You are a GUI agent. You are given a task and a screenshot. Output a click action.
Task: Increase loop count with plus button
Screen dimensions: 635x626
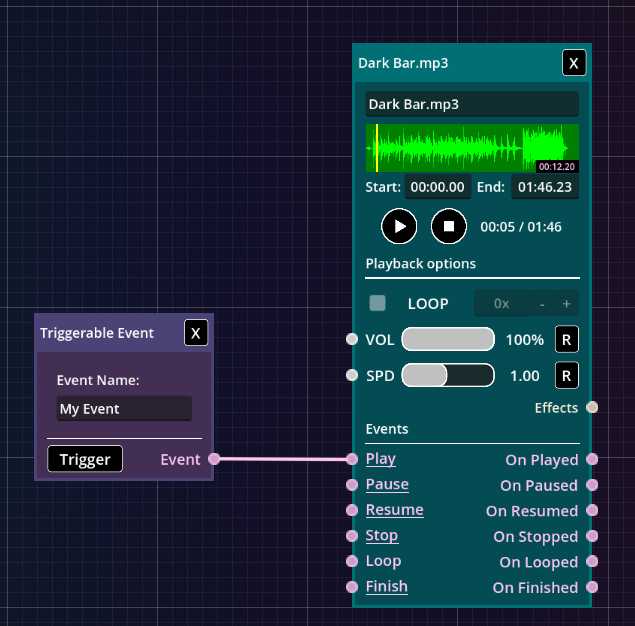(x=566, y=304)
